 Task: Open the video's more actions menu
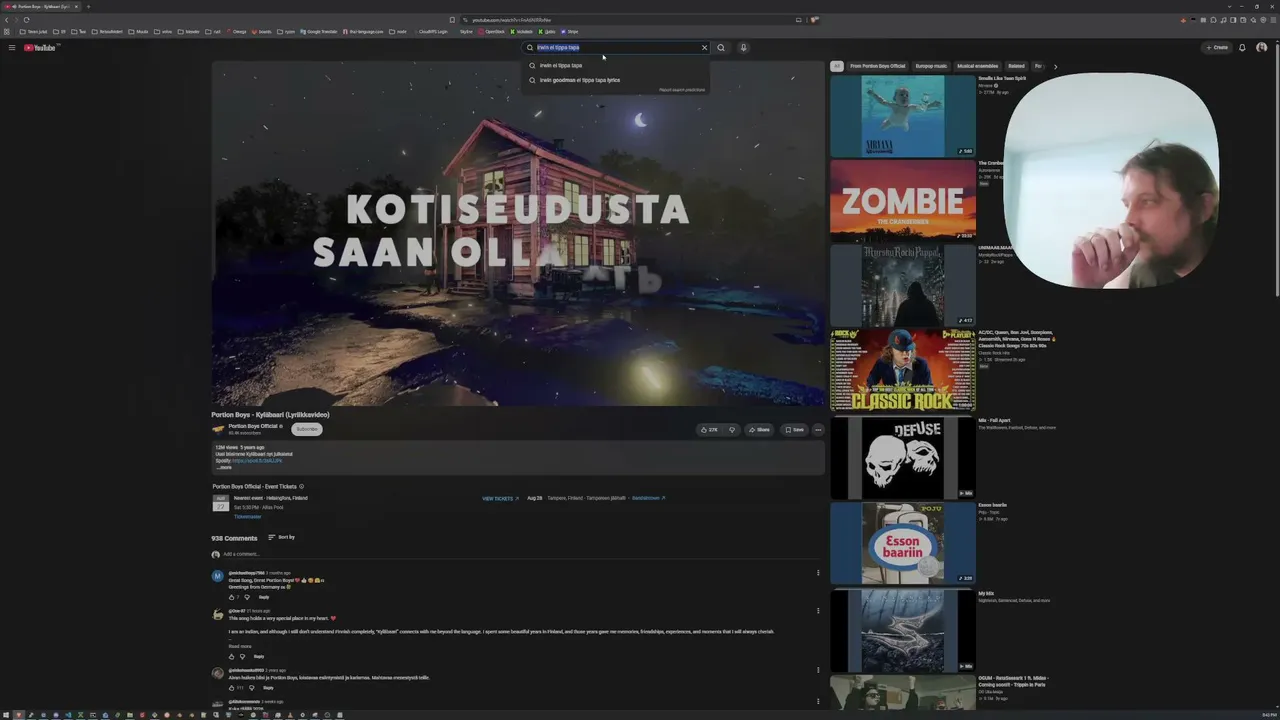click(x=818, y=430)
